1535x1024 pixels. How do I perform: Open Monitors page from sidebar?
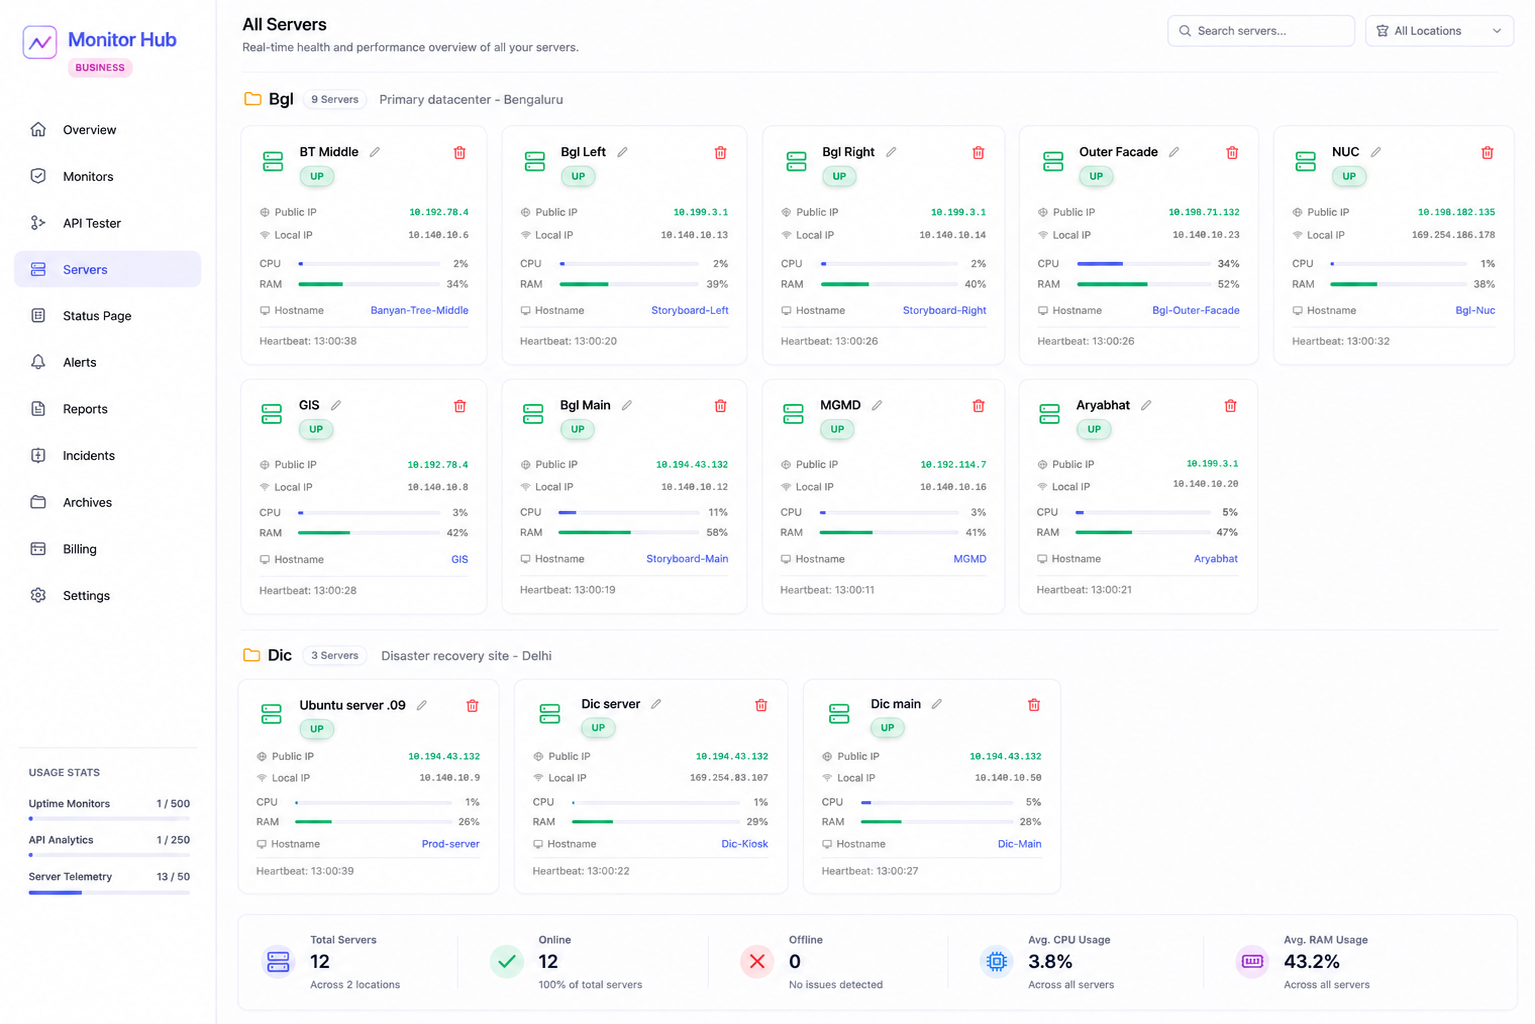click(x=107, y=176)
